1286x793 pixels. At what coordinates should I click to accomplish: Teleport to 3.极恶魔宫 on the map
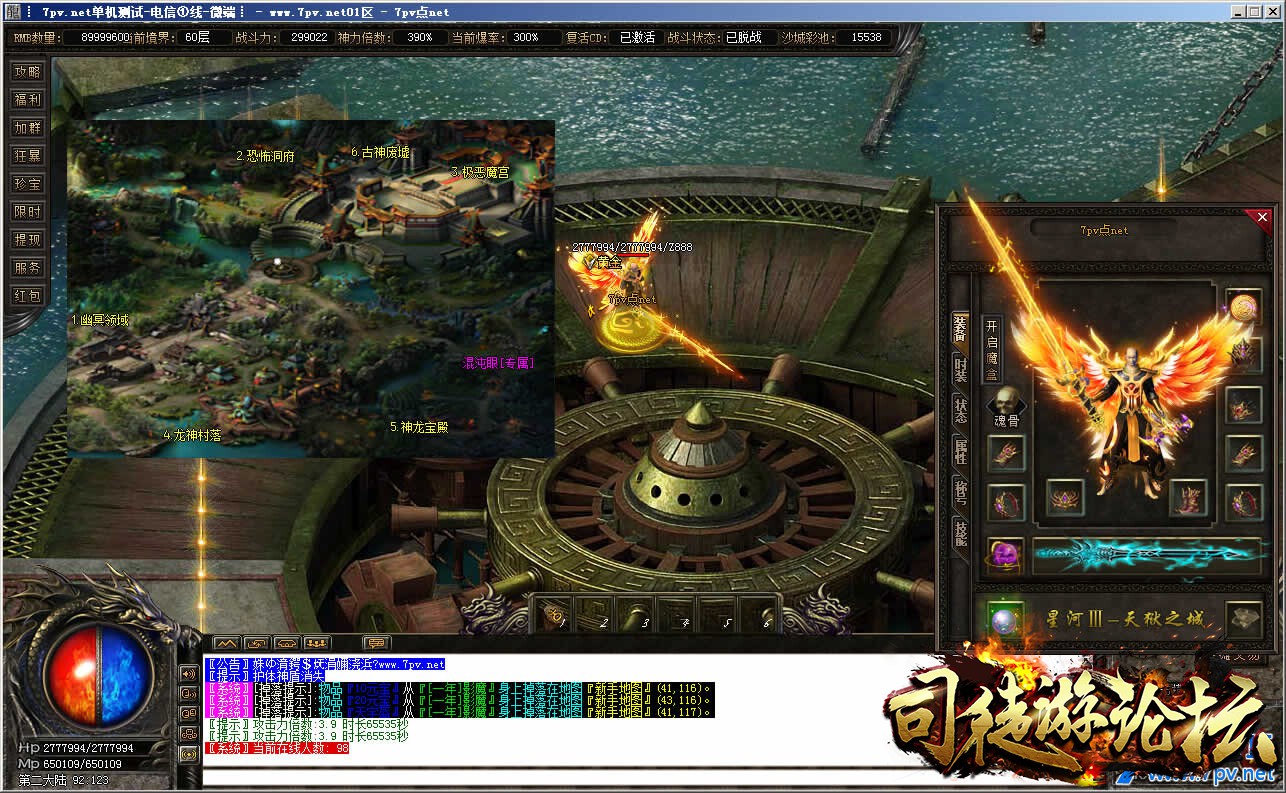480,172
